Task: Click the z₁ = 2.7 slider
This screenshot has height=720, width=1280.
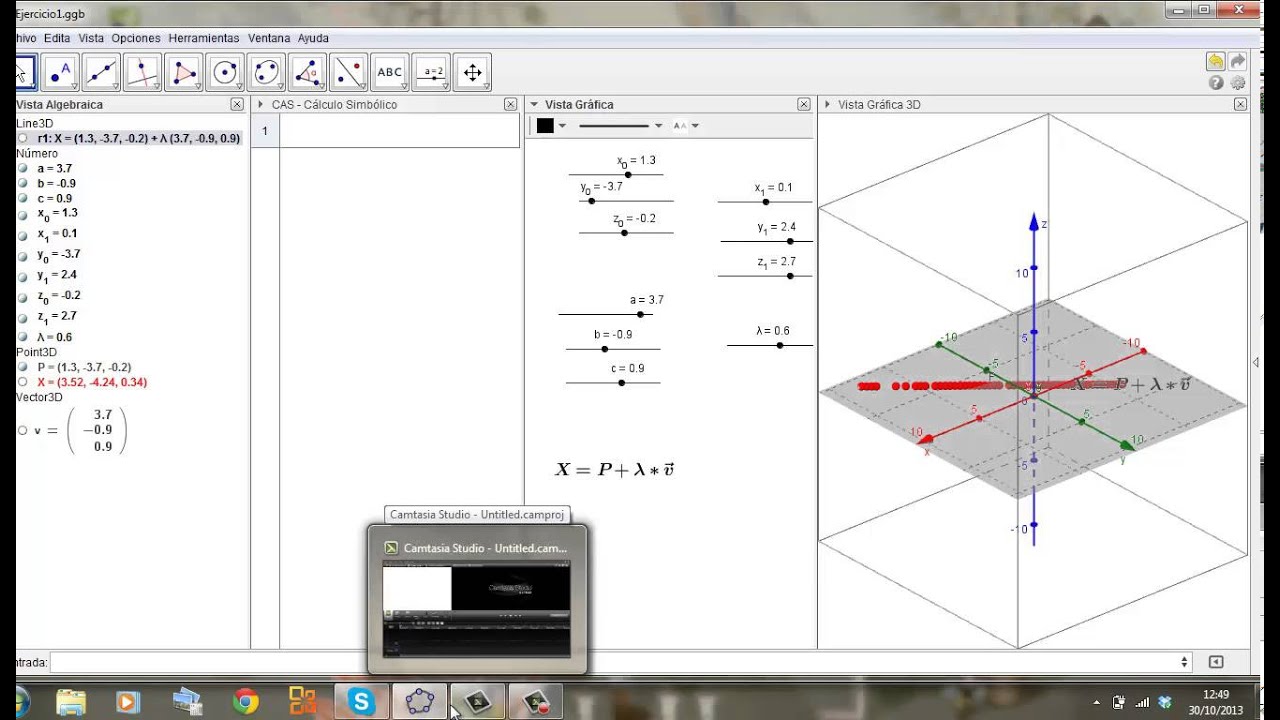Action: click(x=765, y=275)
